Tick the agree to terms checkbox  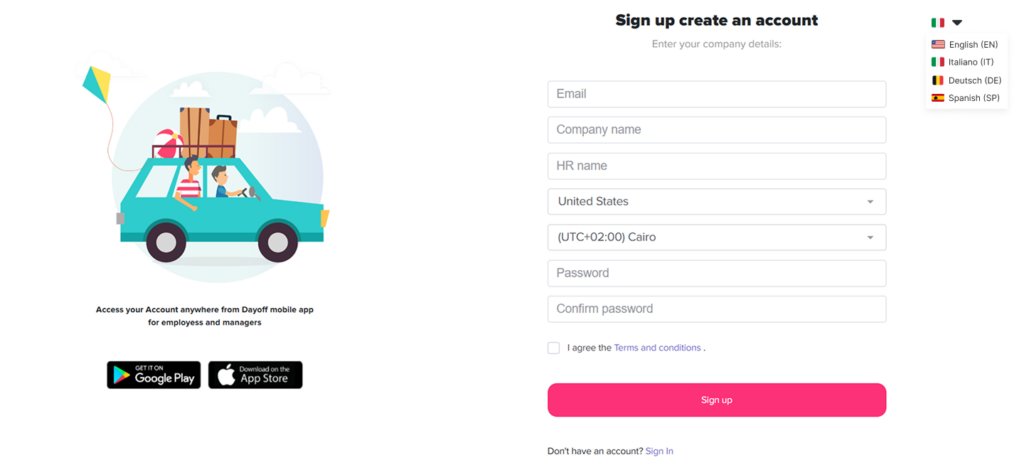[x=553, y=348]
